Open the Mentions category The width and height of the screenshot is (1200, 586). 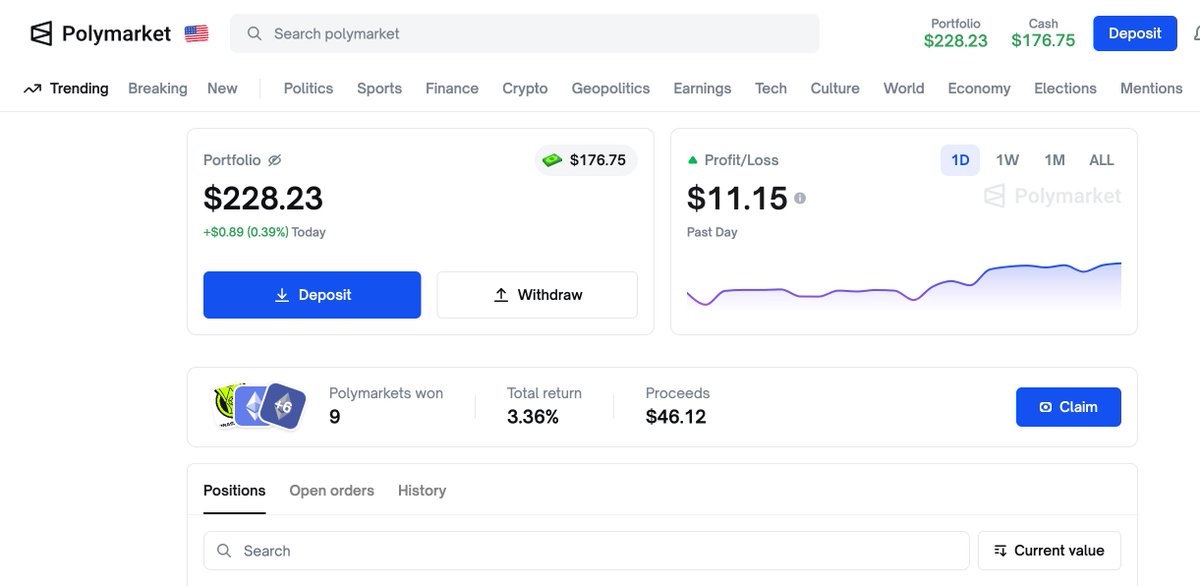tap(1151, 88)
